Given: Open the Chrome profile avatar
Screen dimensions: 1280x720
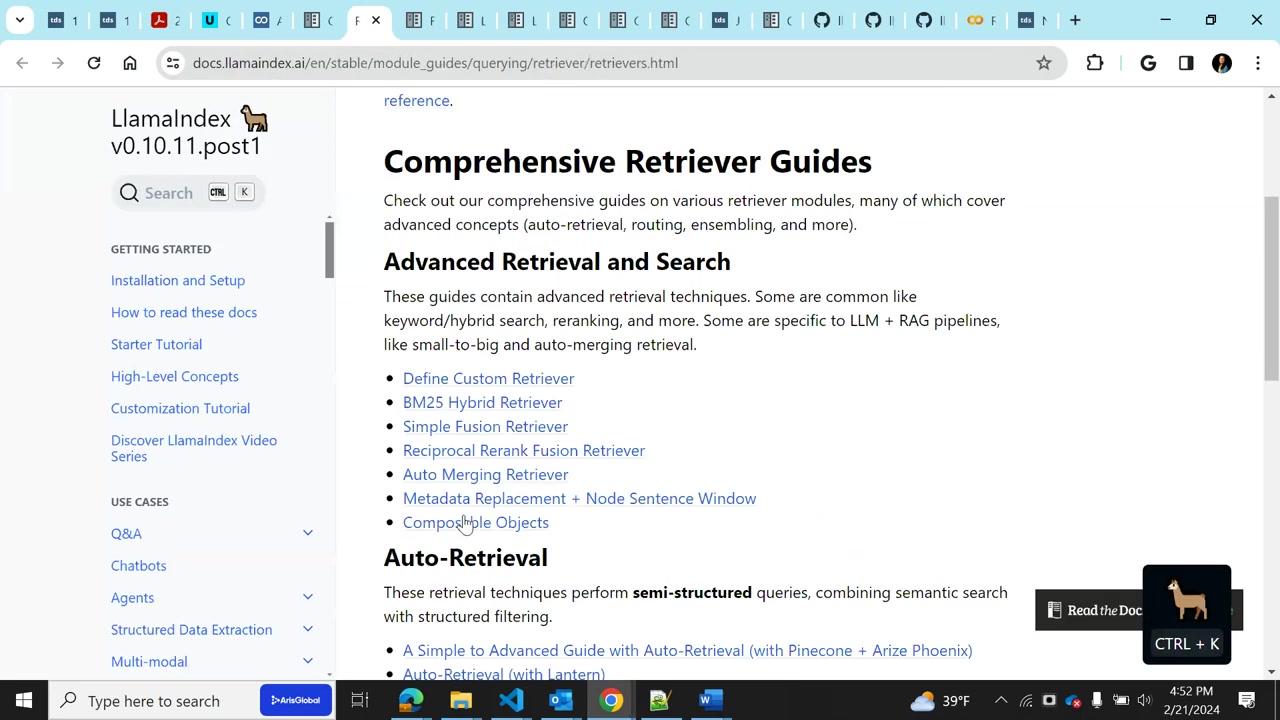Looking at the screenshot, I should (1222, 63).
